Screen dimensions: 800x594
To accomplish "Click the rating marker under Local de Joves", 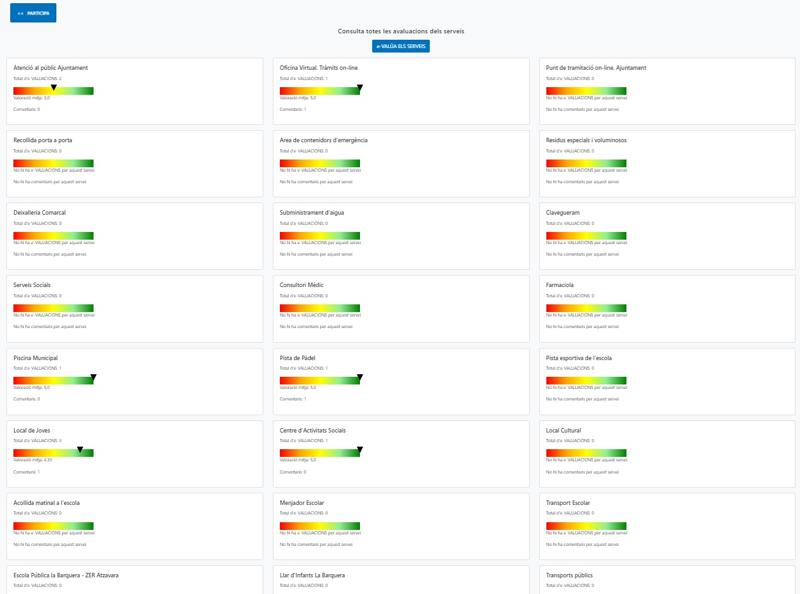I will coord(80,450).
